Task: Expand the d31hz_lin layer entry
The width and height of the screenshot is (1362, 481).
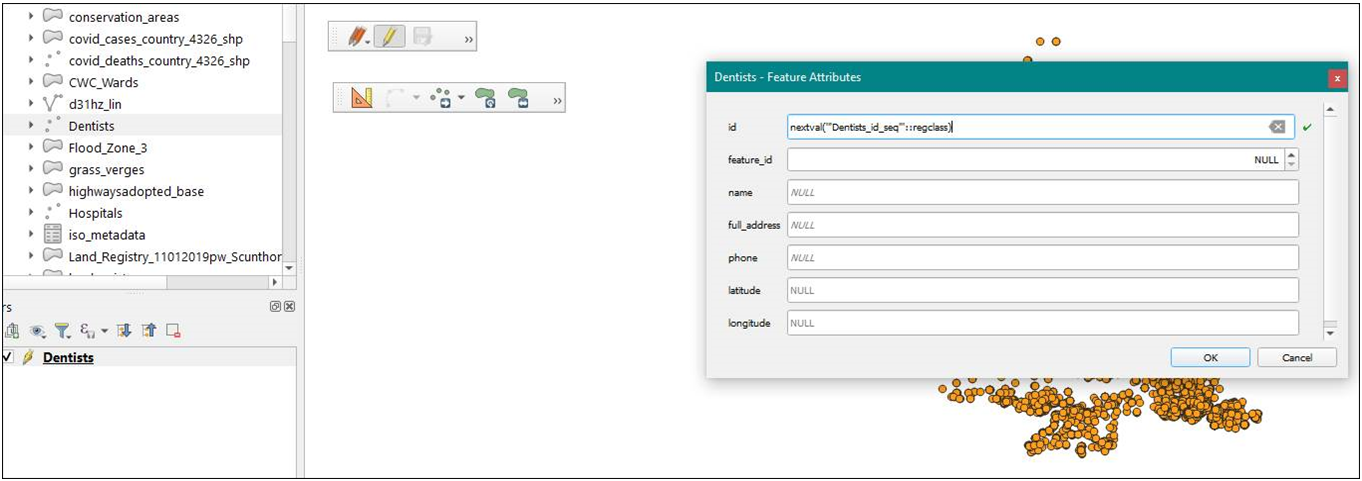Action: 32,104
